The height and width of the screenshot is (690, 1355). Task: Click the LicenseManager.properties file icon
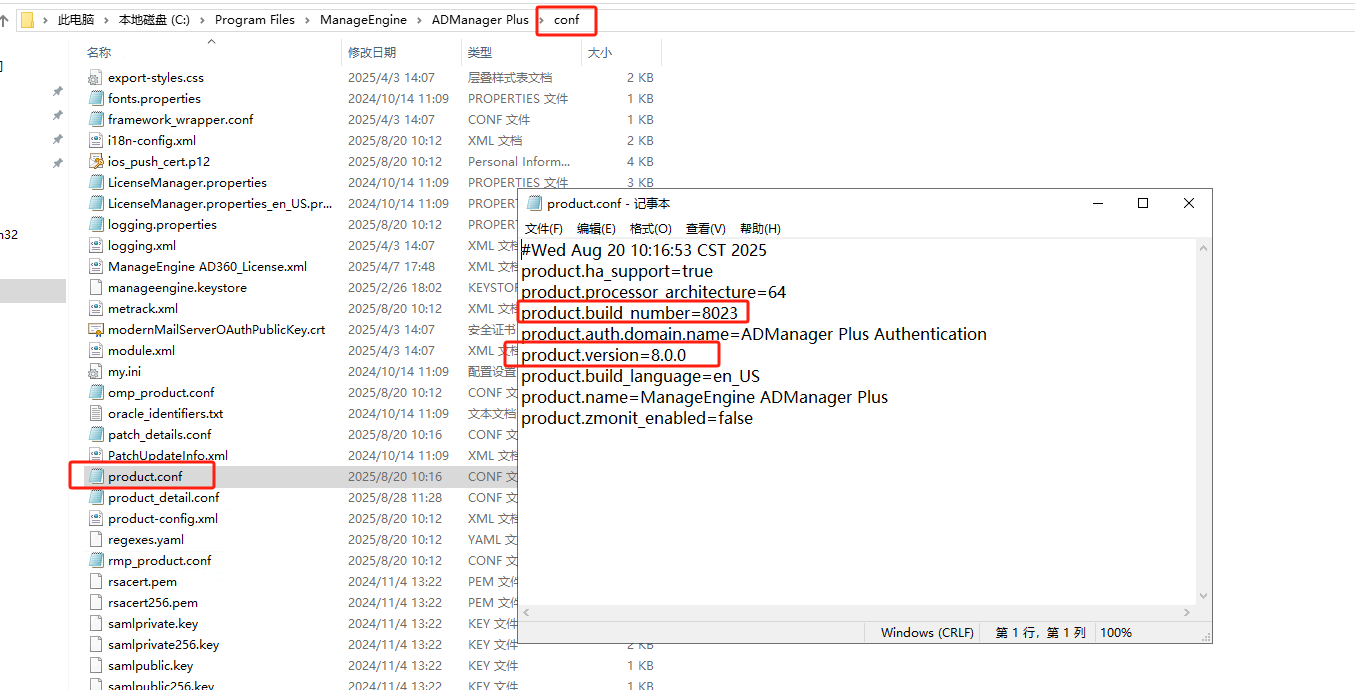tap(95, 183)
